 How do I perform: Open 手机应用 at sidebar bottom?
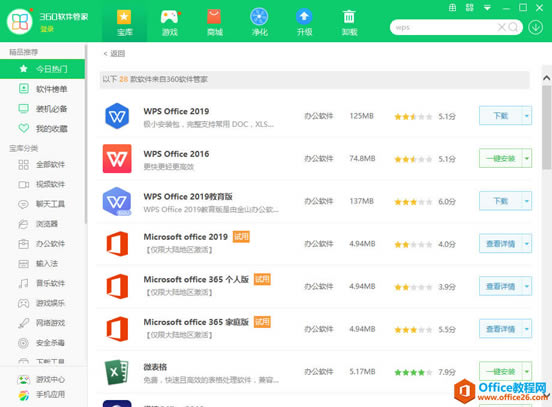tap(42, 395)
